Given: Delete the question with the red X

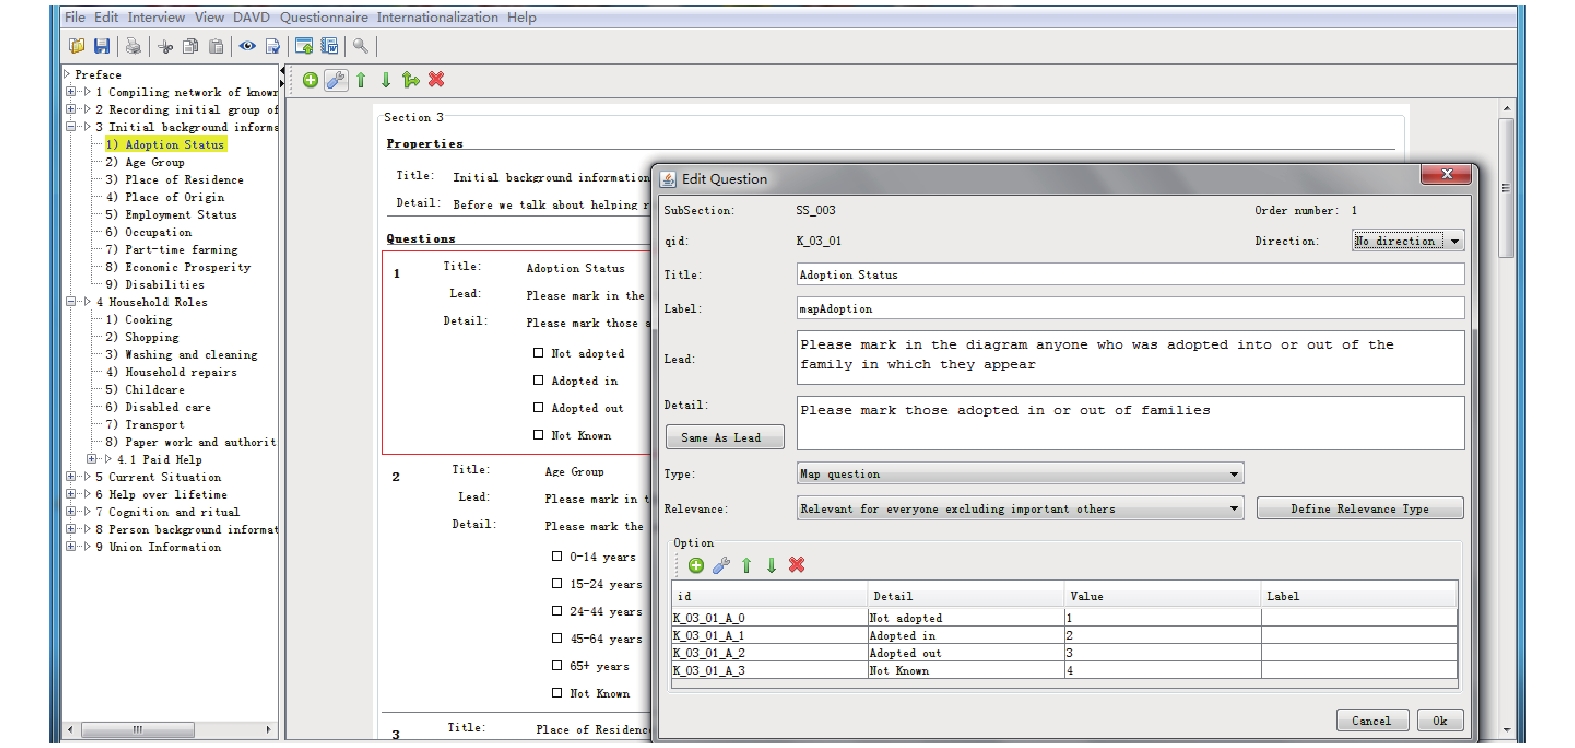Looking at the screenshot, I should pyautogui.click(x=436, y=79).
